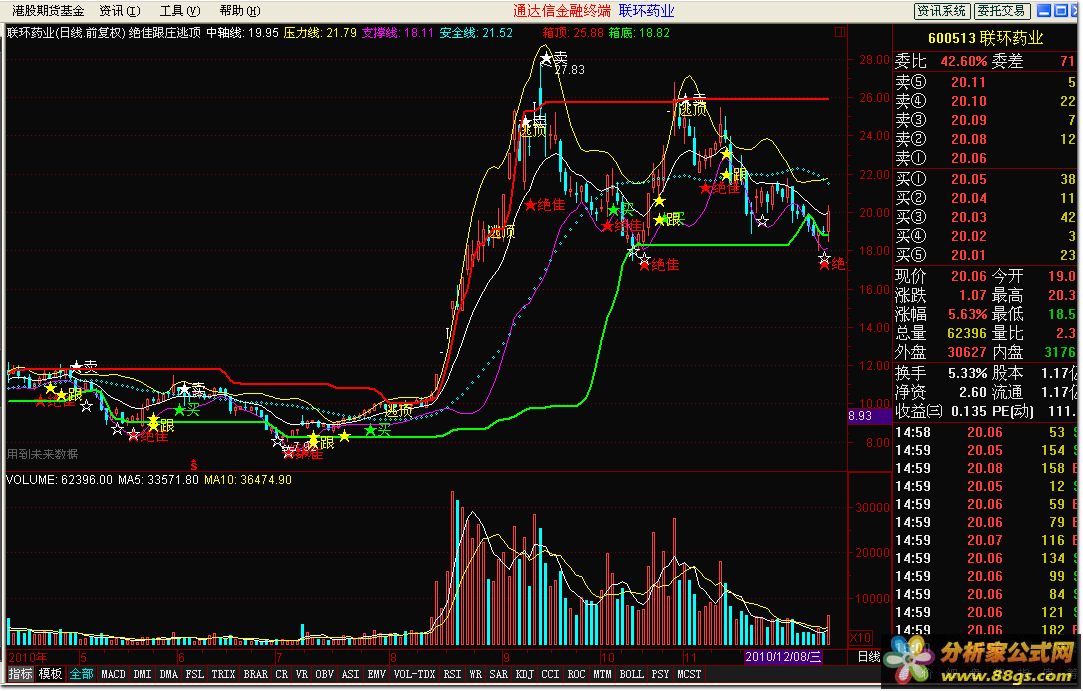This screenshot has height=691, width=1083.
Task: Select the CCI indicator tab
Action: (550, 674)
